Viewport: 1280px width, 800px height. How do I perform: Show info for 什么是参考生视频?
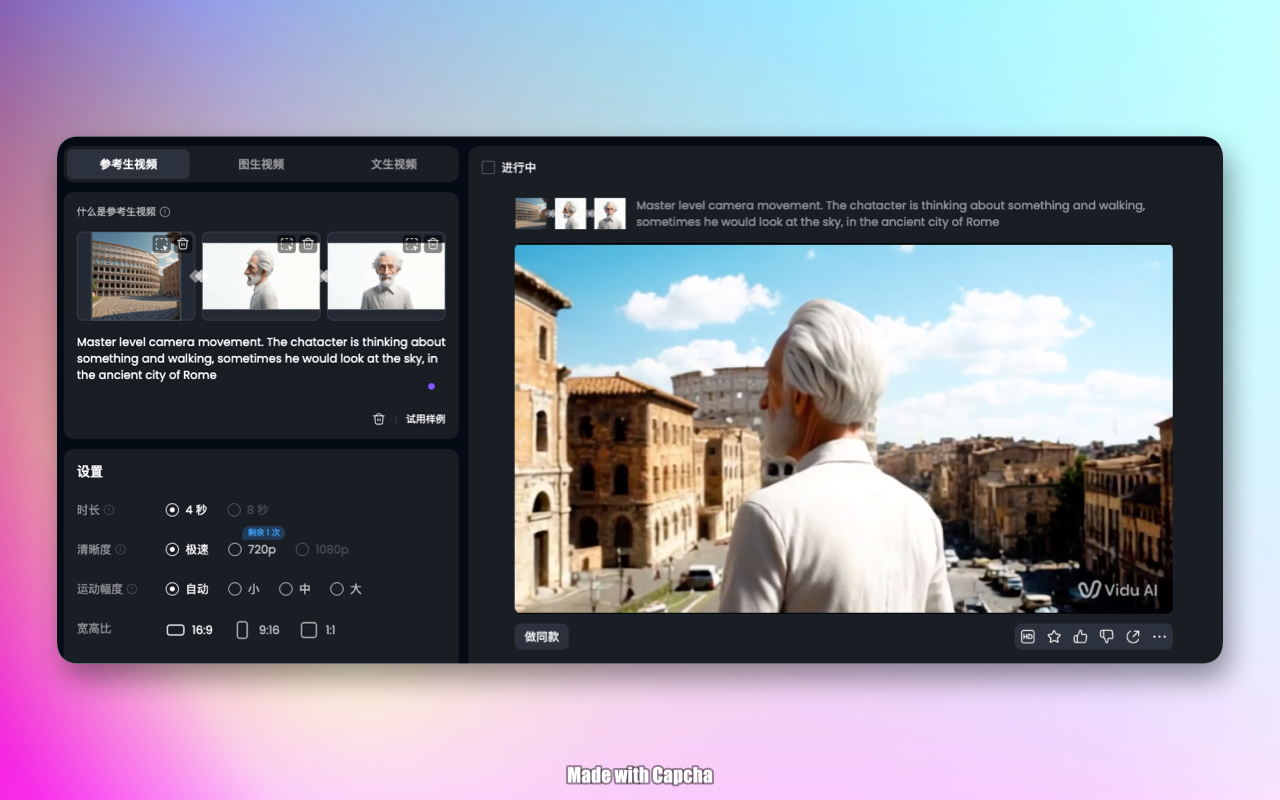click(165, 212)
